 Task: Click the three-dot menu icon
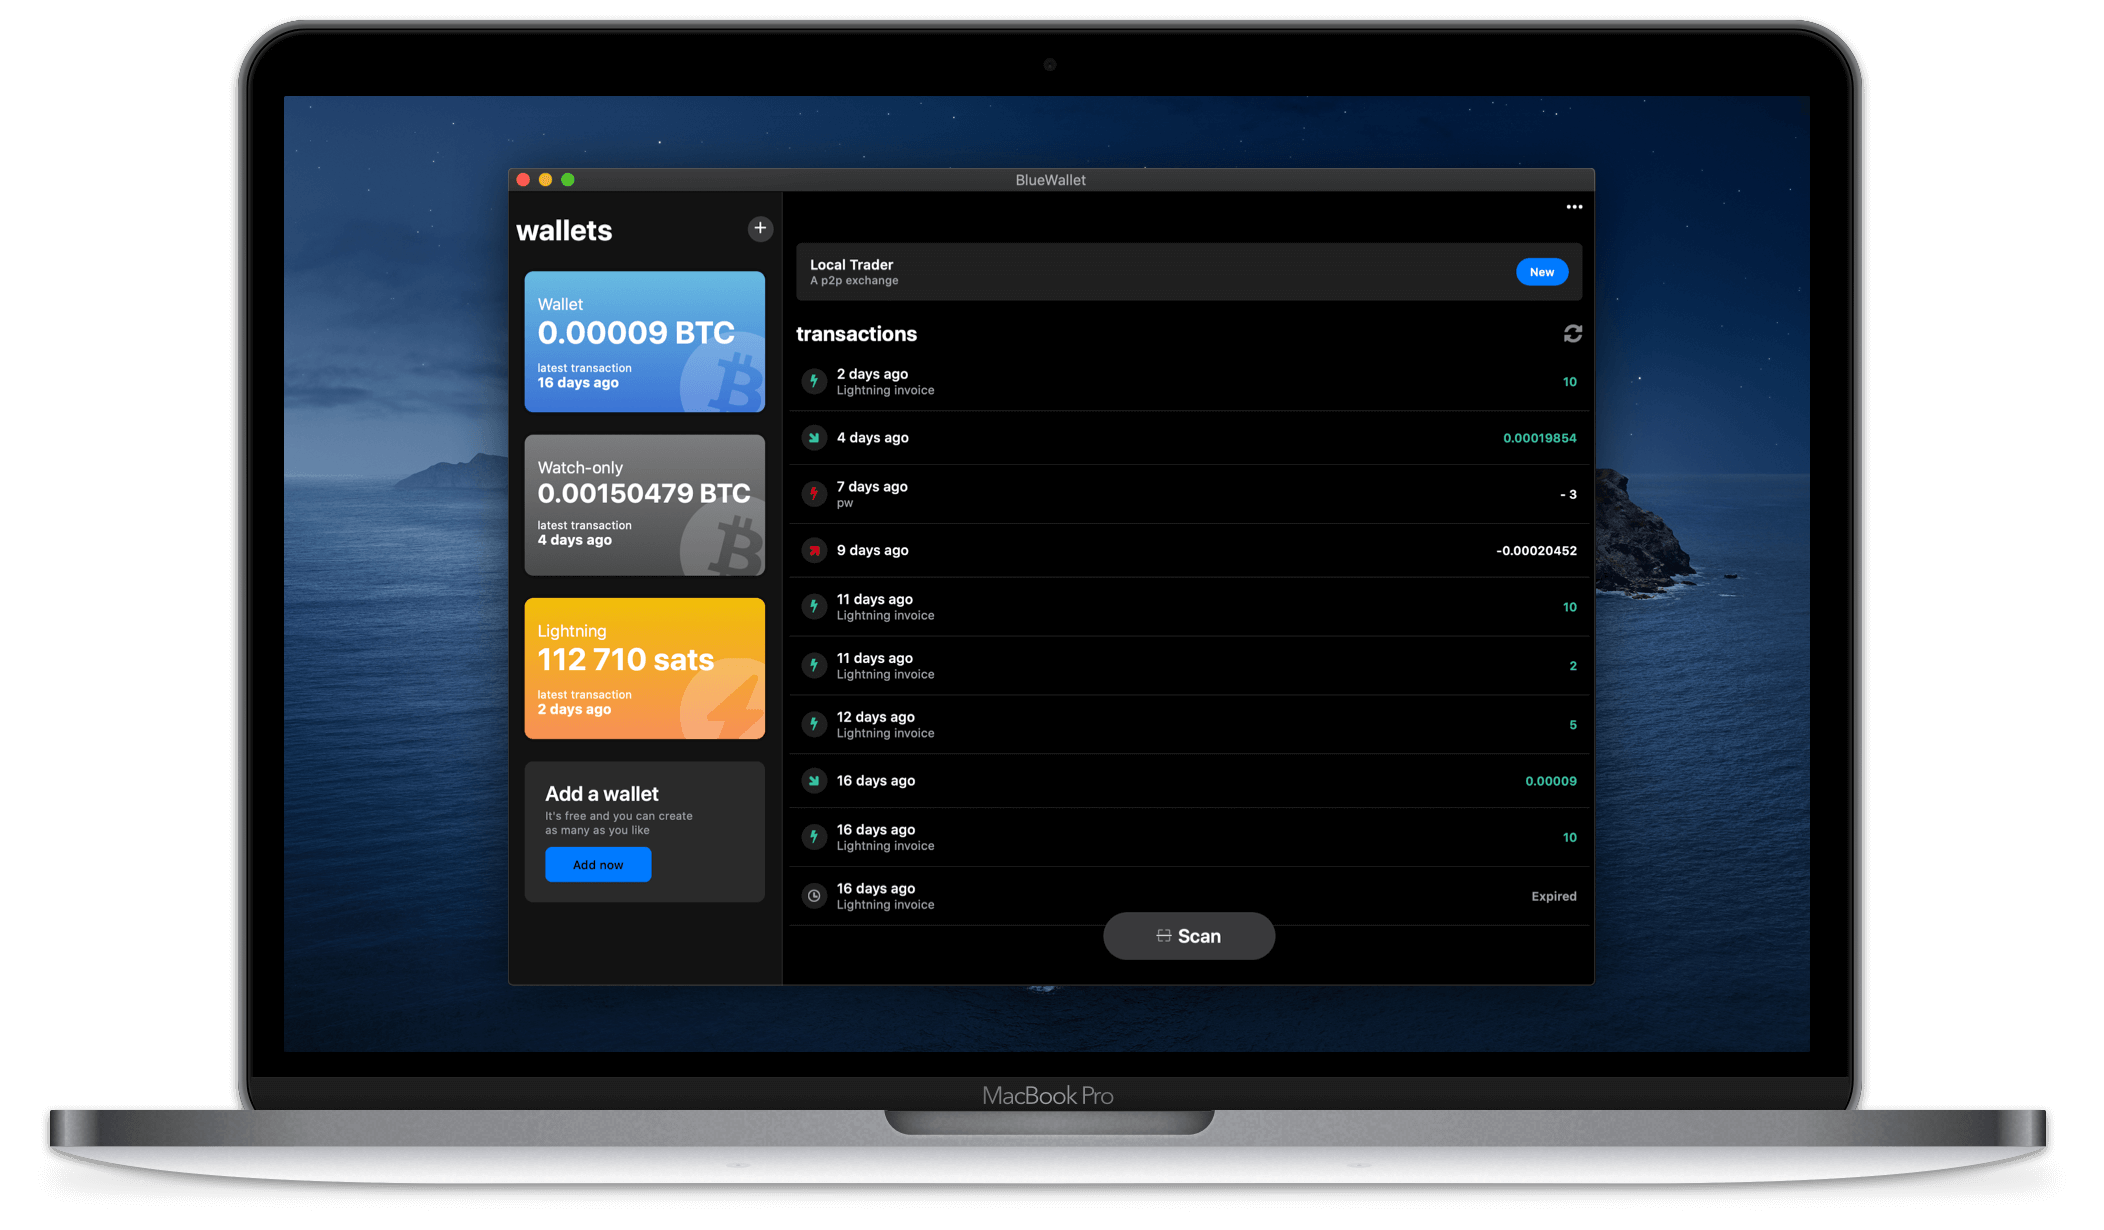[1574, 205]
